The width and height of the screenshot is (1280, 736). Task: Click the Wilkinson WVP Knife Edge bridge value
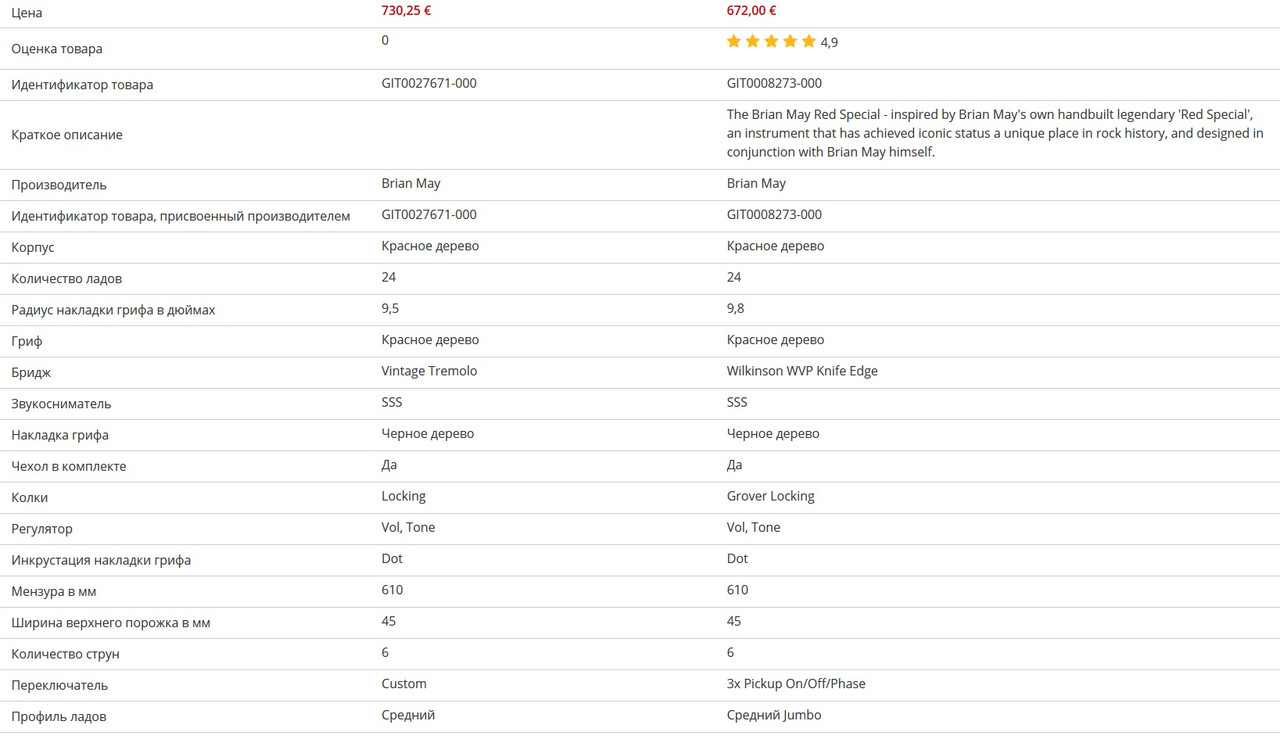coord(802,371)
